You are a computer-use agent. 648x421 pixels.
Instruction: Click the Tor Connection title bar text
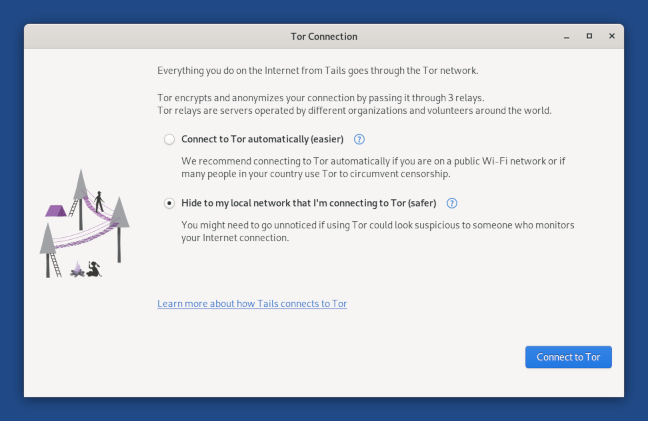pyautogui.click(x=324, y=37)
